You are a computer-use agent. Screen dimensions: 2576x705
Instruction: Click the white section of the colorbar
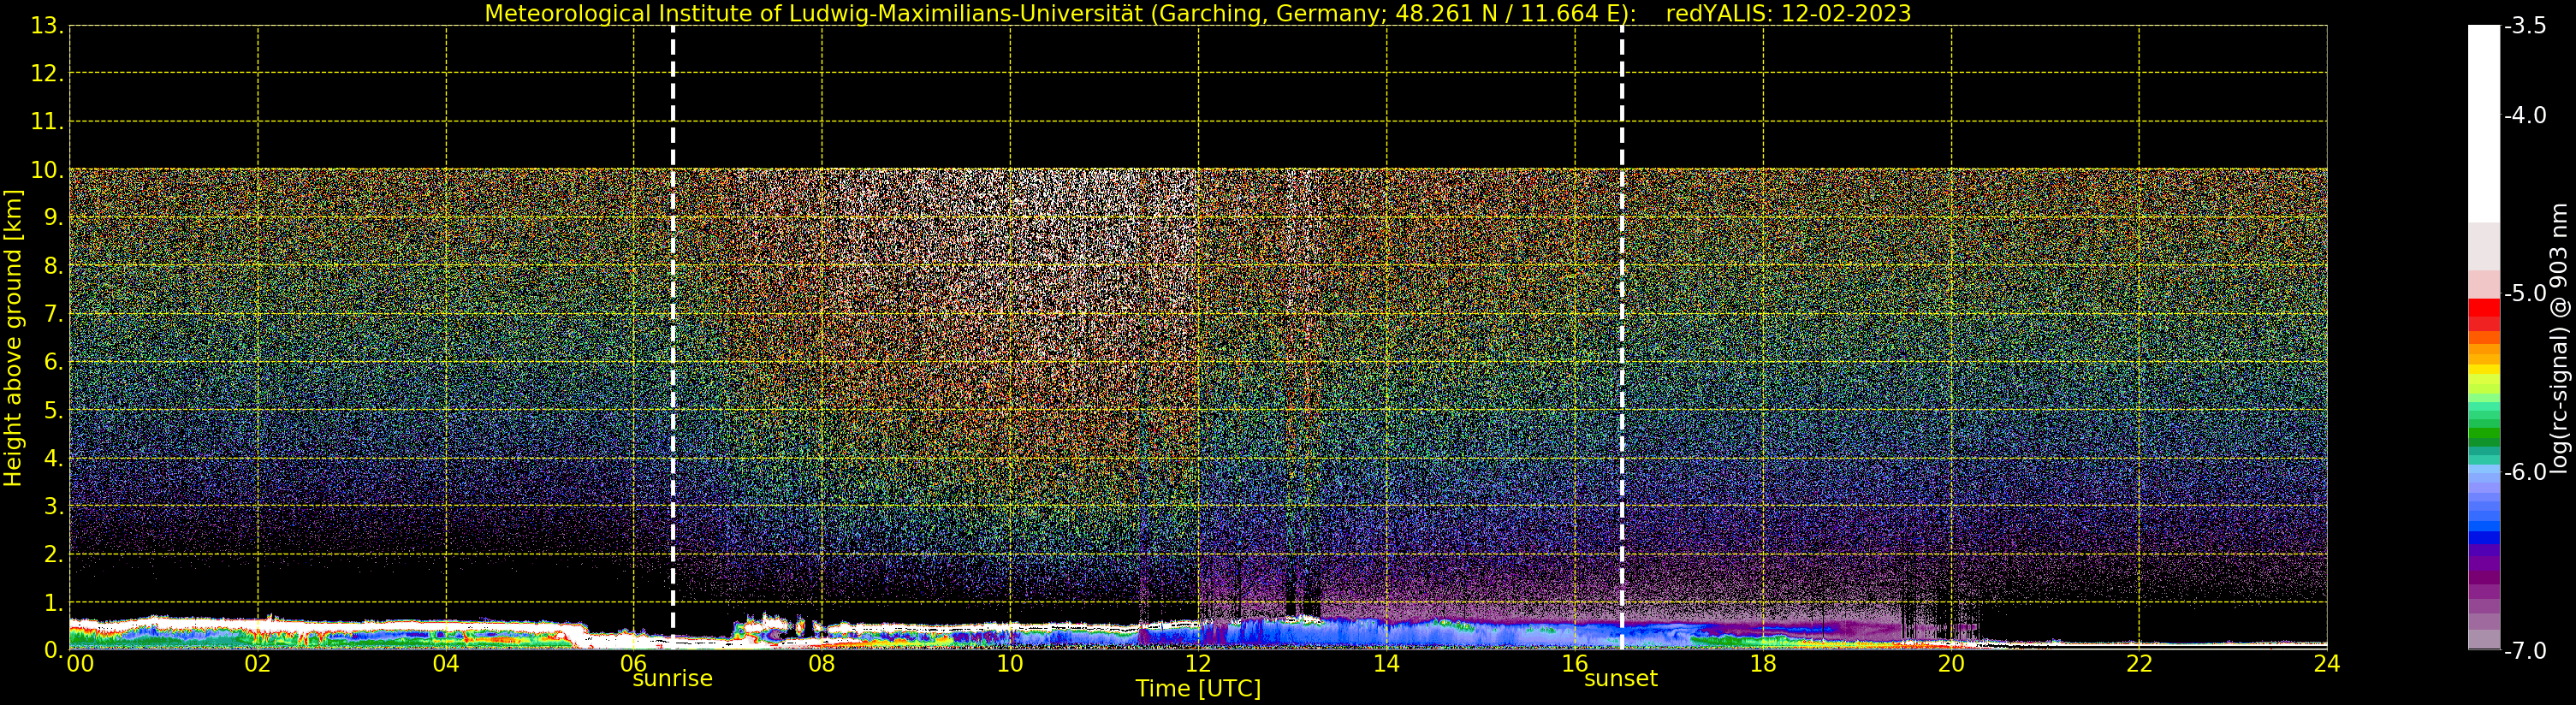tap(2484, 123)
